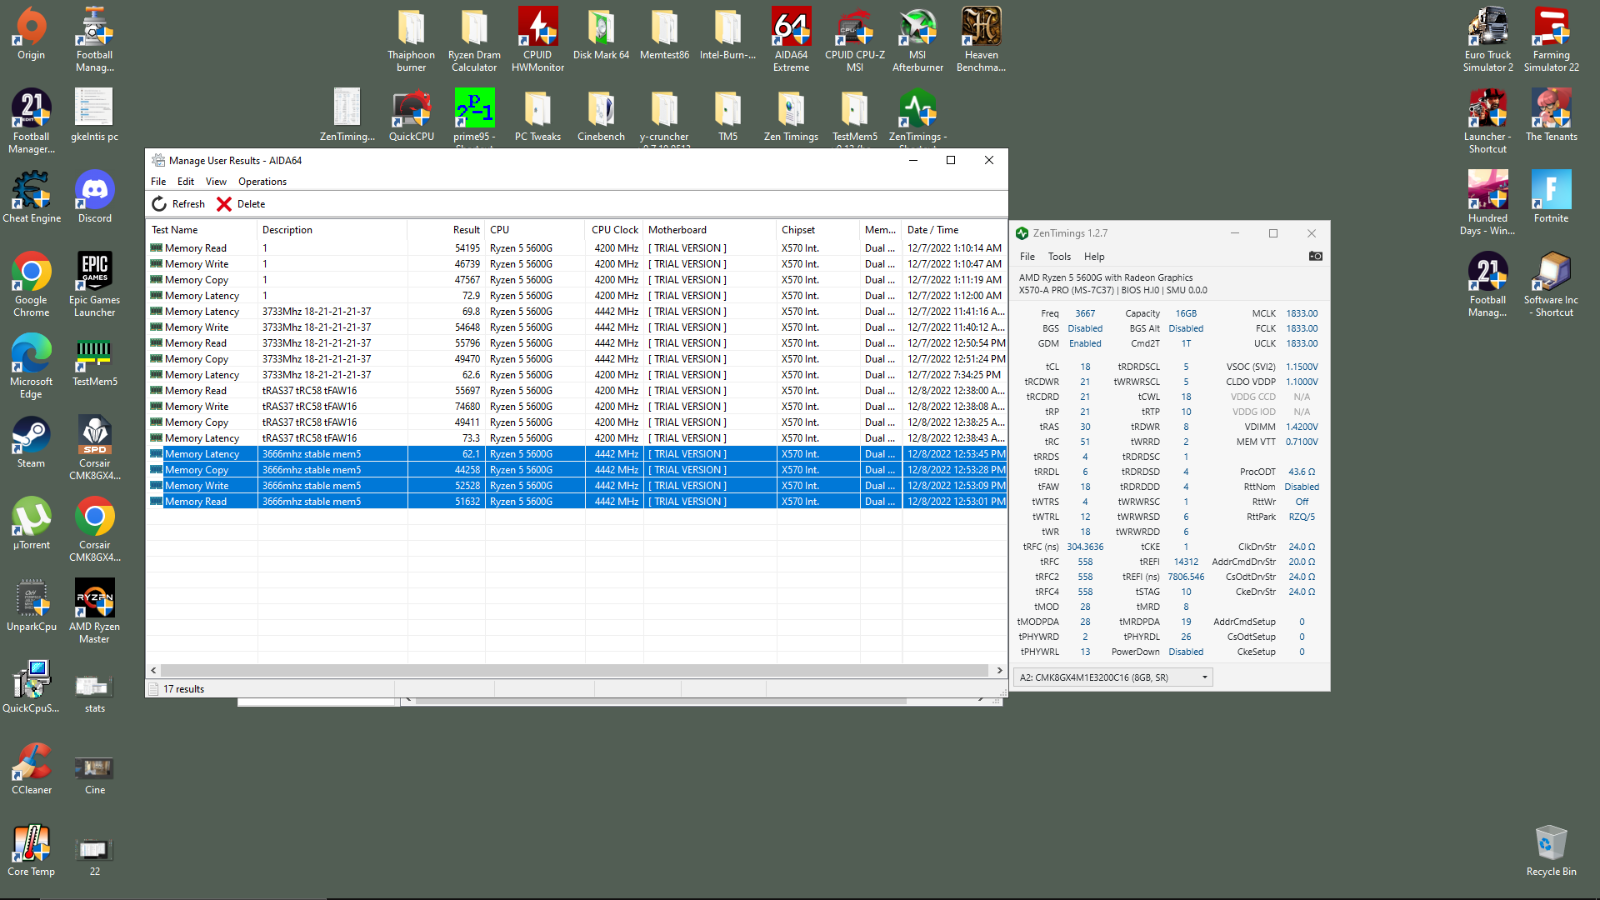This screenshot has width=1600, height=900.
Task: Open Microsoft Edge shortcut
Action: click(31, 367)
